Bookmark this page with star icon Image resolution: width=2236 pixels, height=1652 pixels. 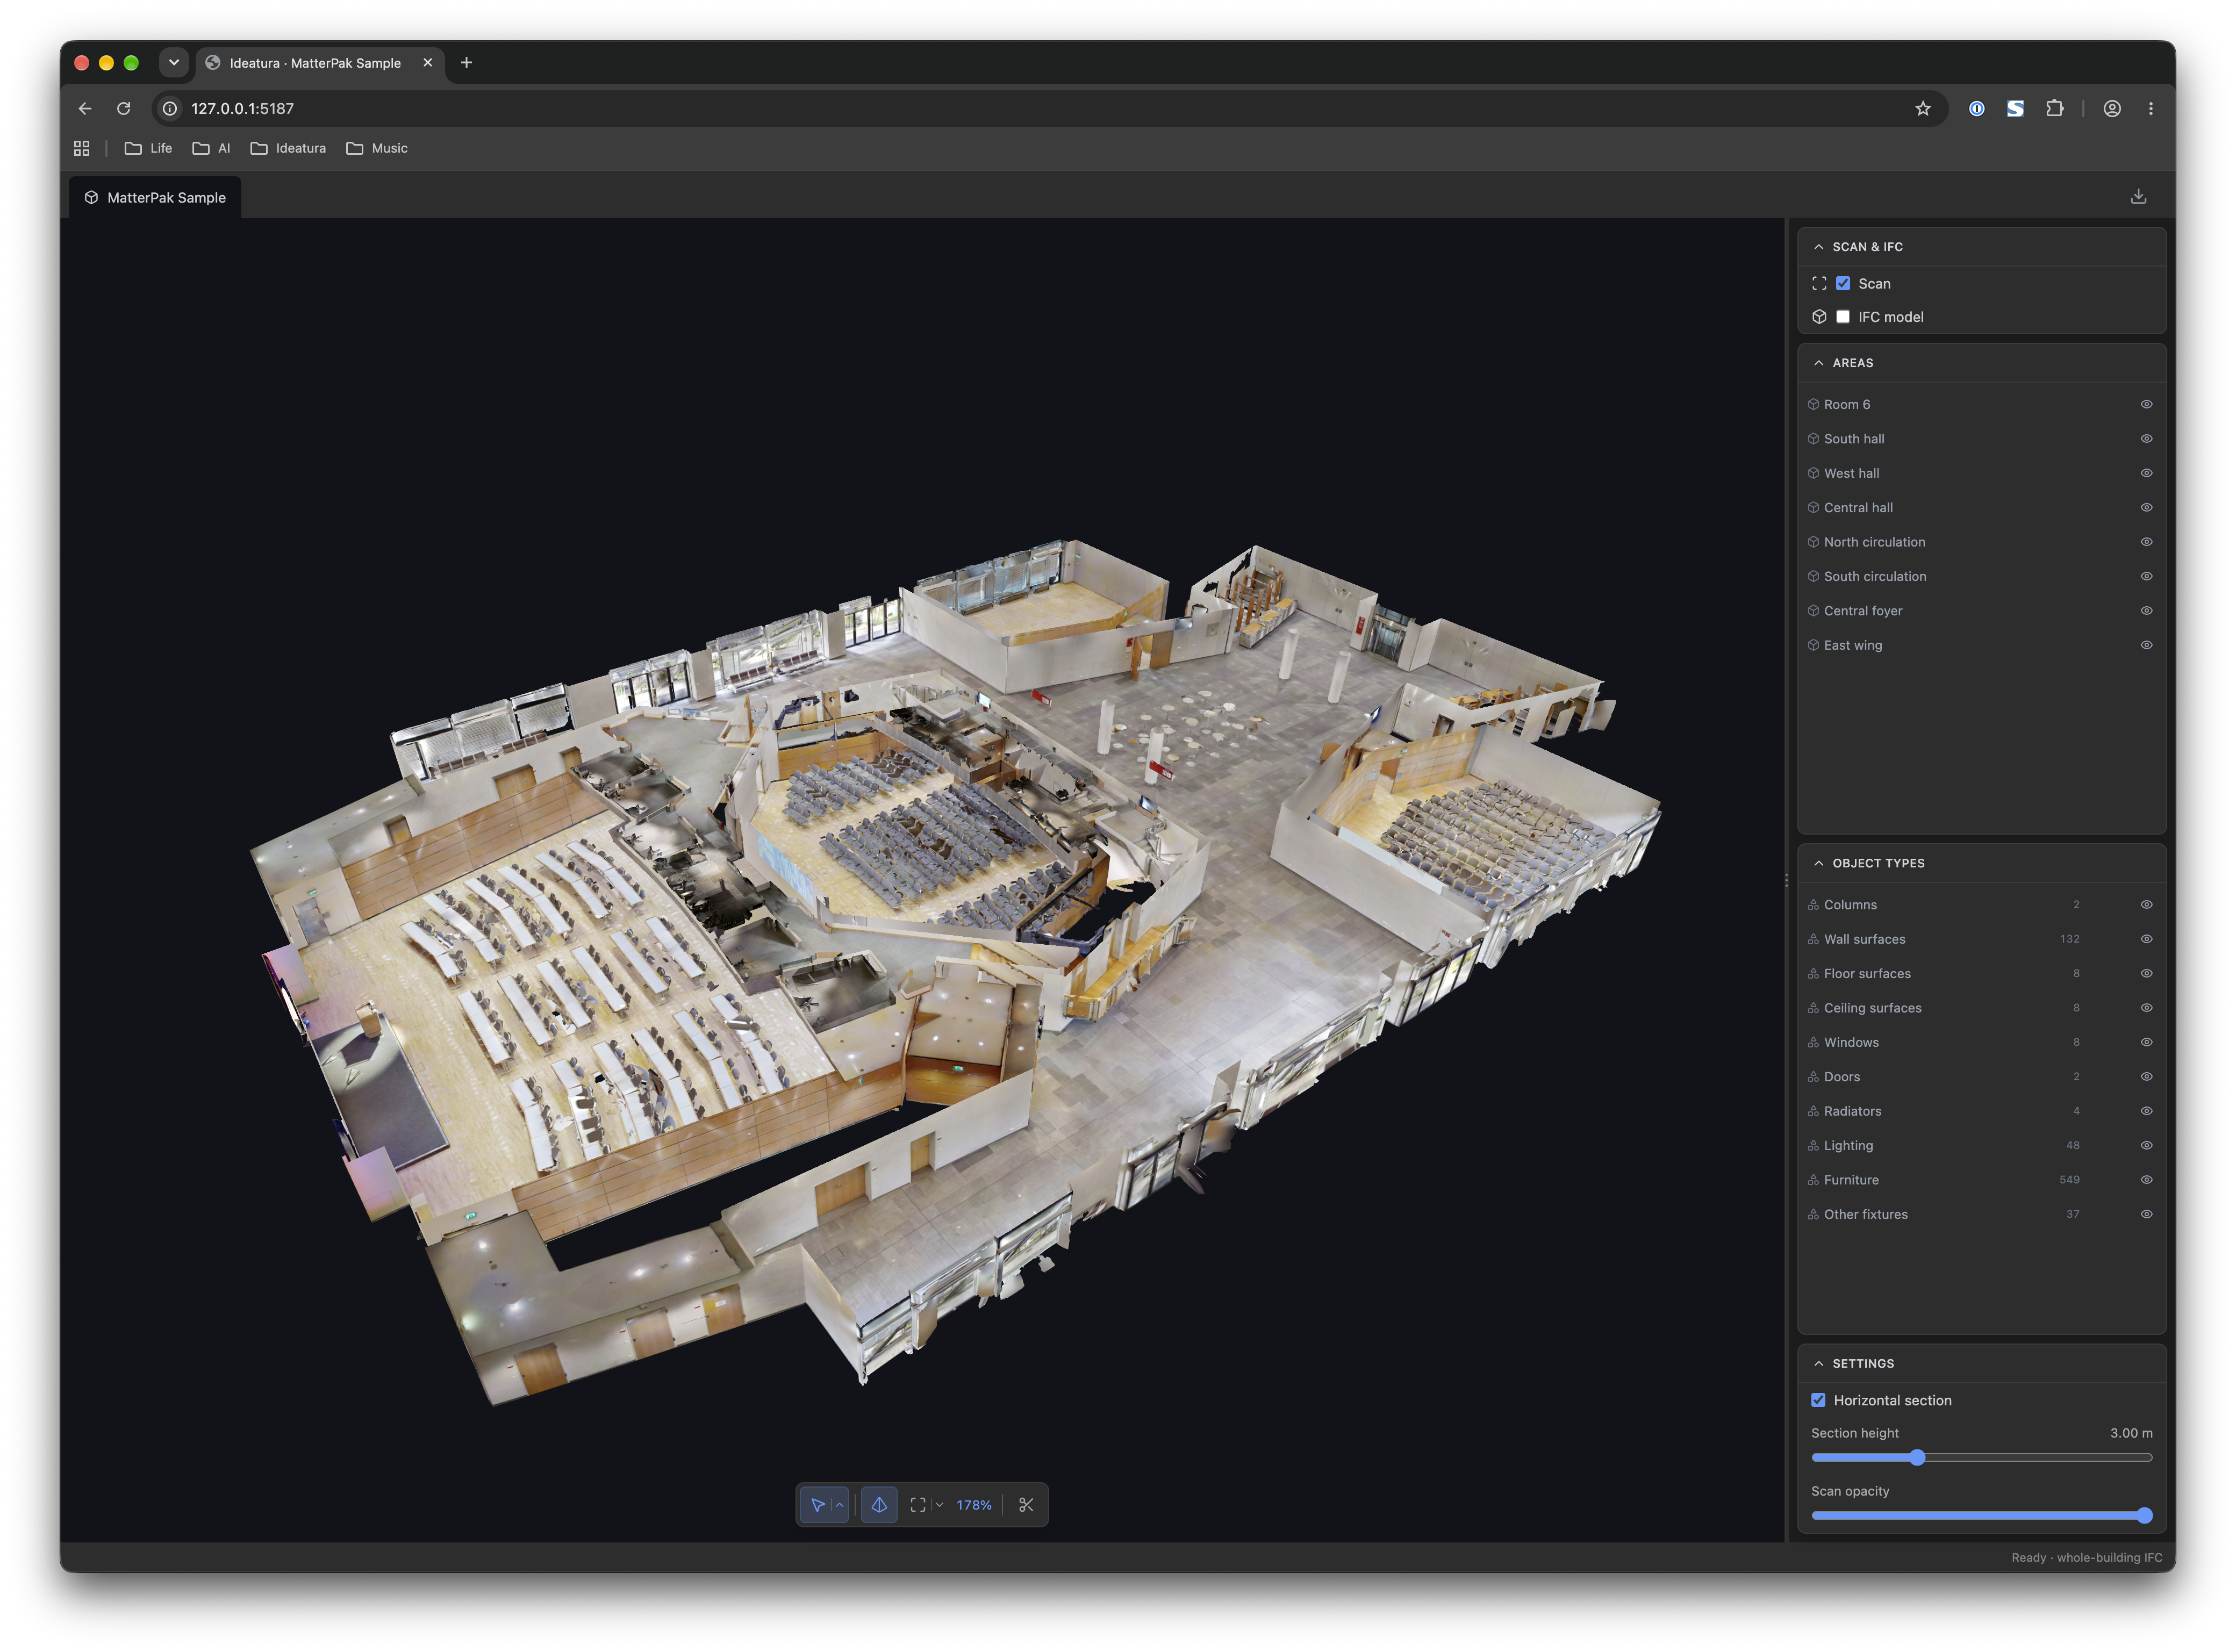point(1923,109)
